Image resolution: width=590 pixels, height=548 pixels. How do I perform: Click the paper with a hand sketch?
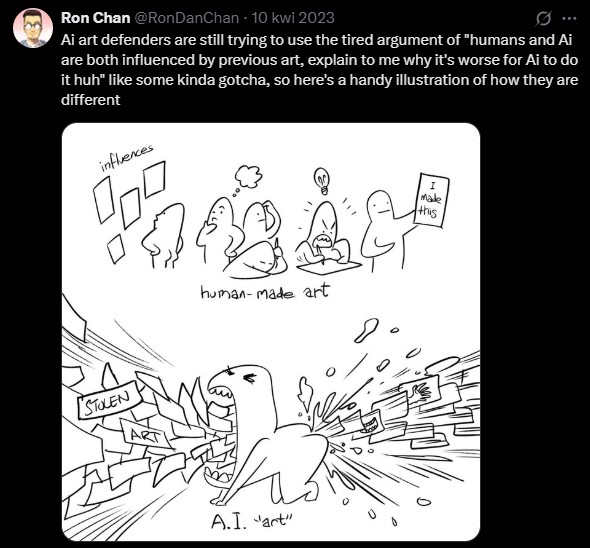(x=421, y=391)
